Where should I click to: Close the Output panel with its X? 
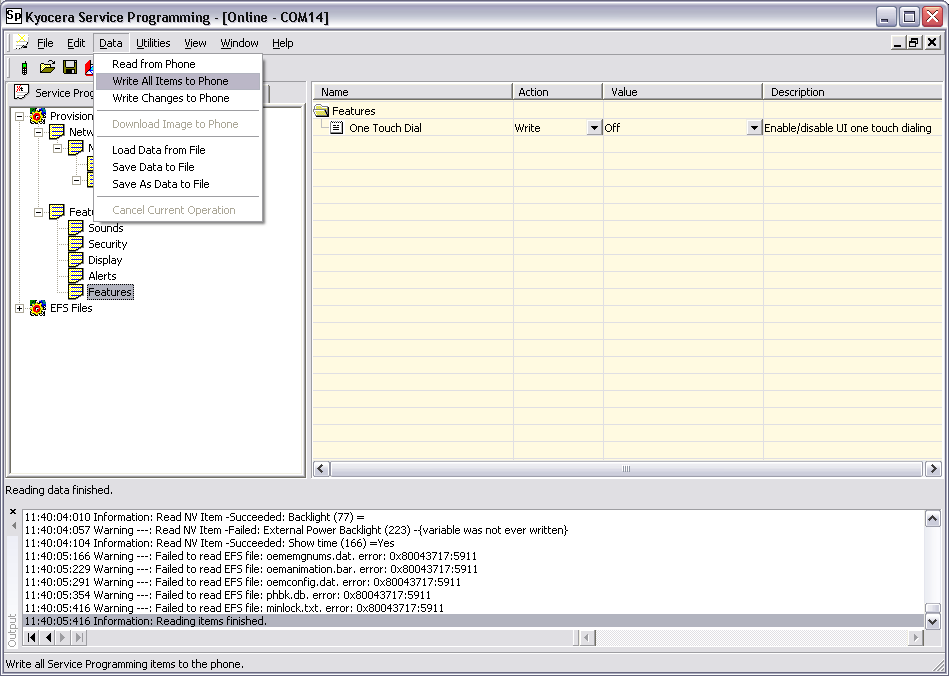pyautogui.click(x=13, y=512)
